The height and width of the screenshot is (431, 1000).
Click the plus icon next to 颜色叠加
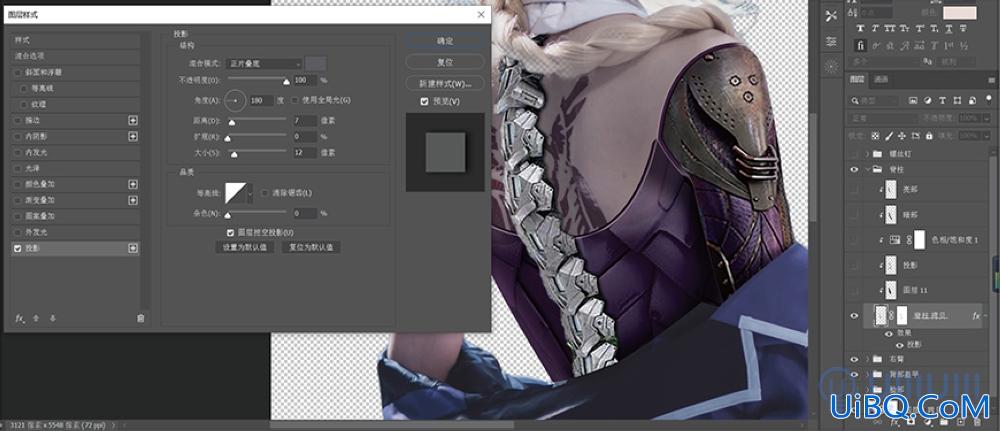coord(133,184)
